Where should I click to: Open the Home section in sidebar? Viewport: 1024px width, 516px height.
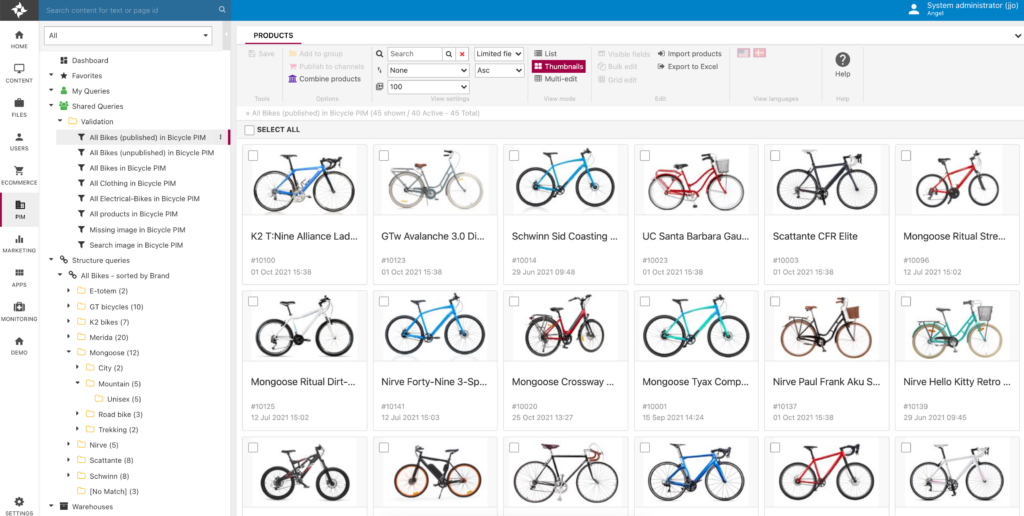tap(19, 39)
